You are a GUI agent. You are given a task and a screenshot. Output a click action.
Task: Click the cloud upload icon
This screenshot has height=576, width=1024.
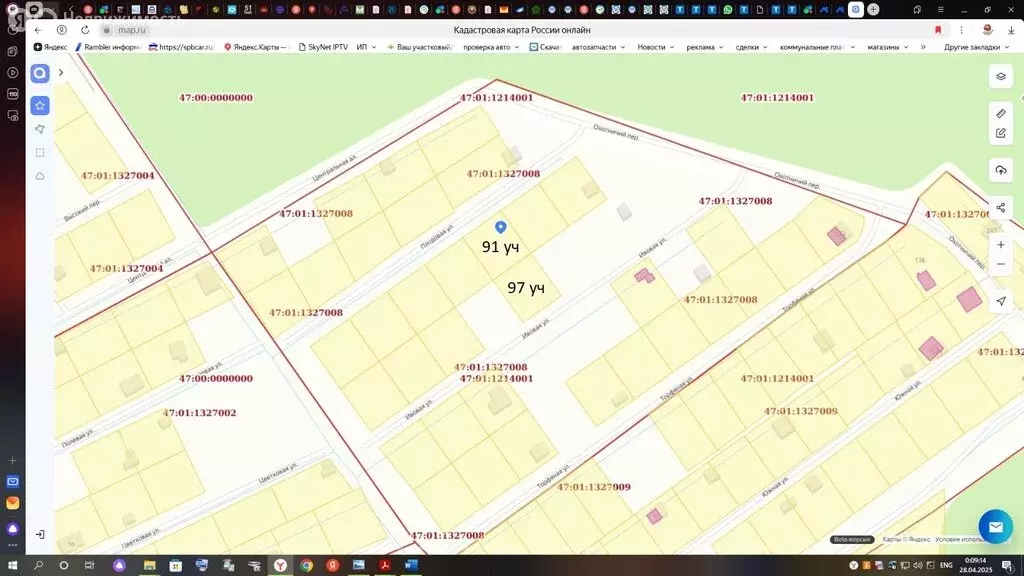[x=1000, y=170]
